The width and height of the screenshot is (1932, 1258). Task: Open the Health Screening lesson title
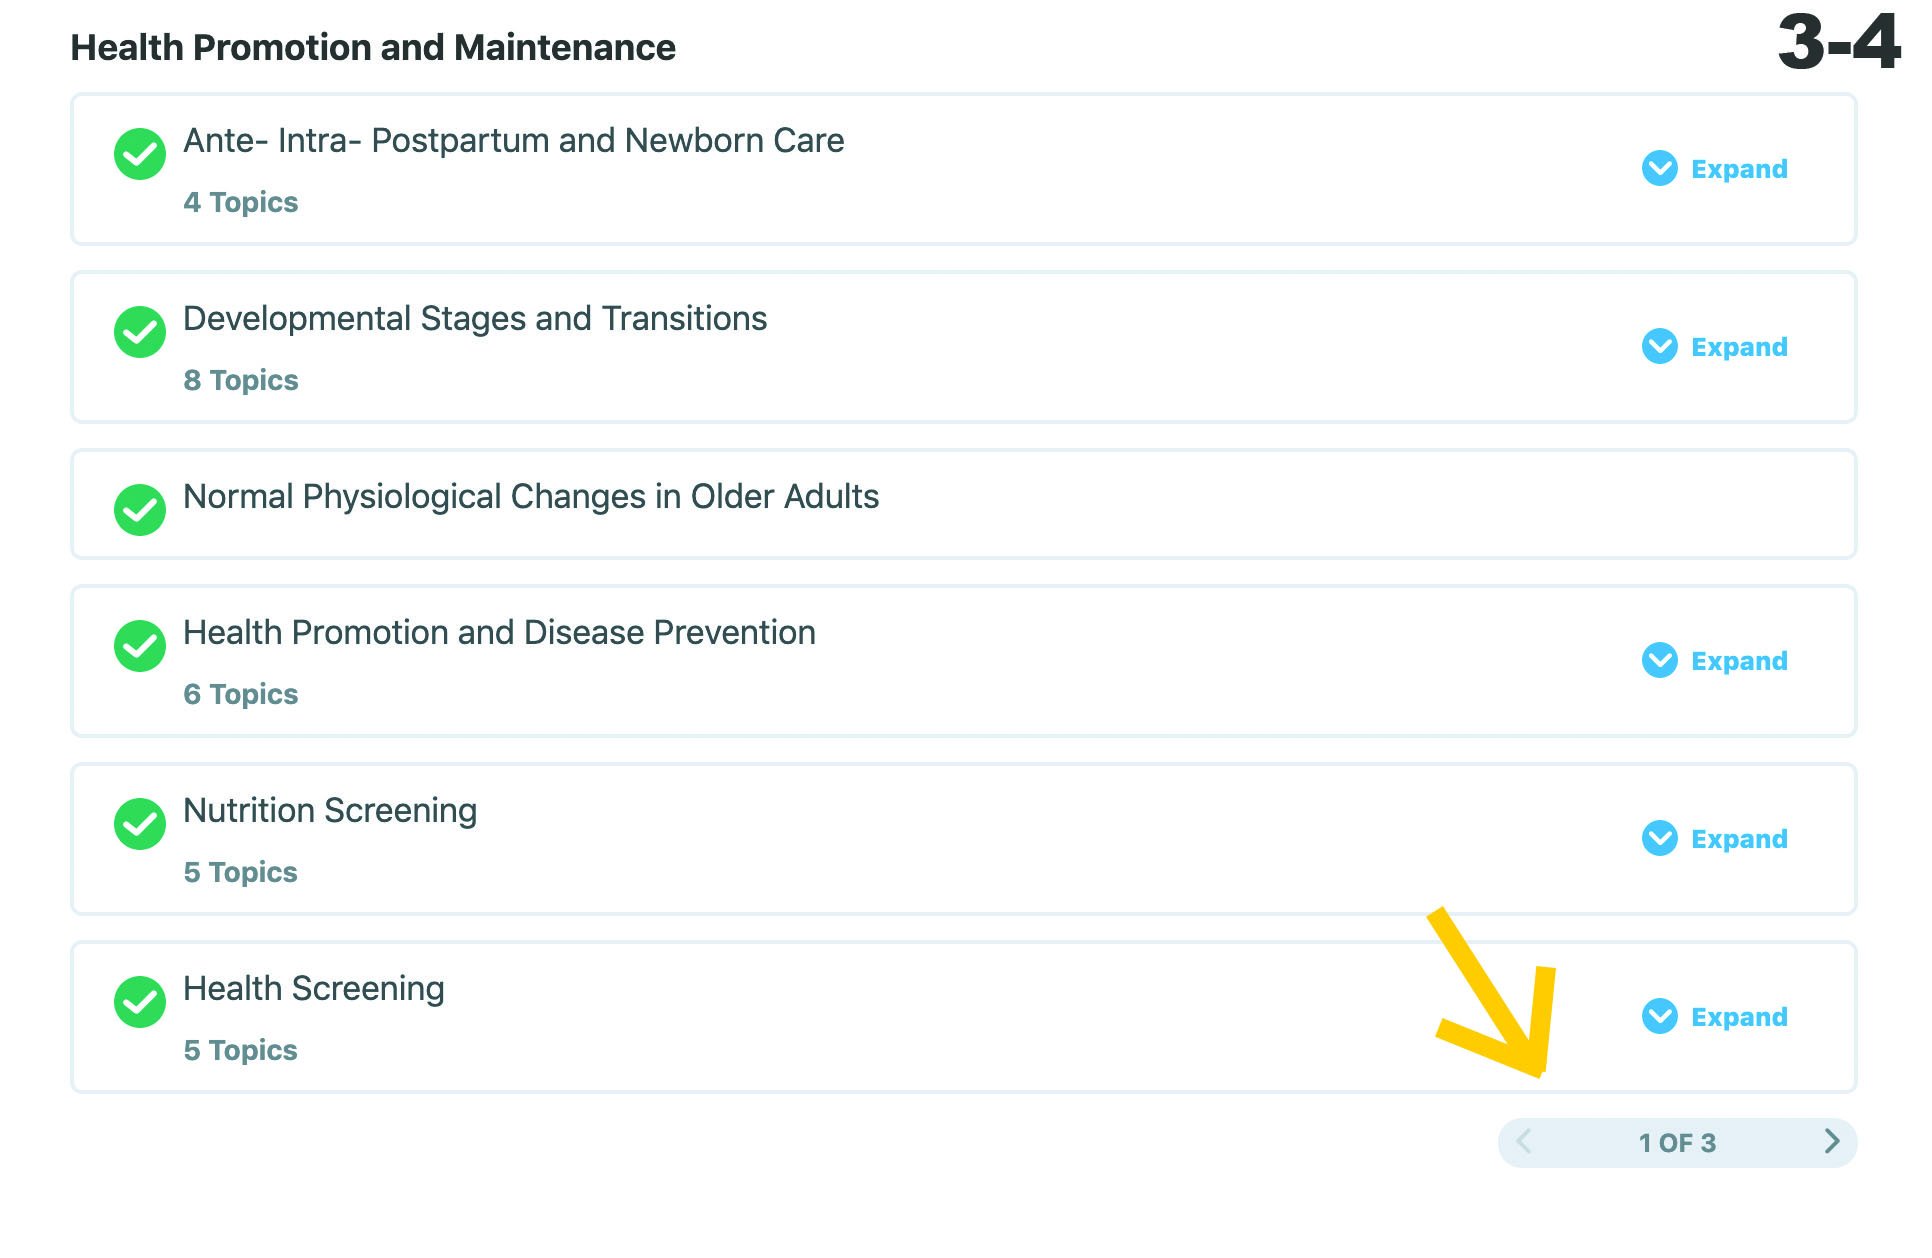(x=314, y=988)
